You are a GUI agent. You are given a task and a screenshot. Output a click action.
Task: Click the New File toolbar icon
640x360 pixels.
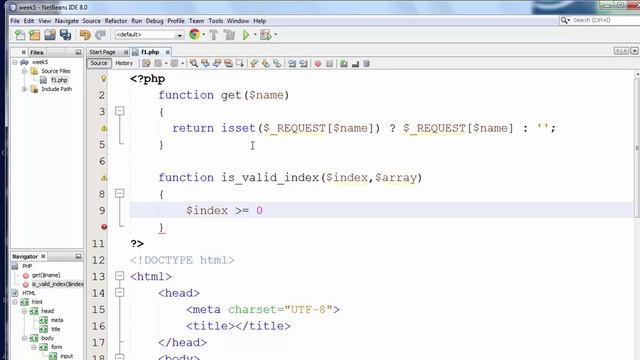click(20, 35)
